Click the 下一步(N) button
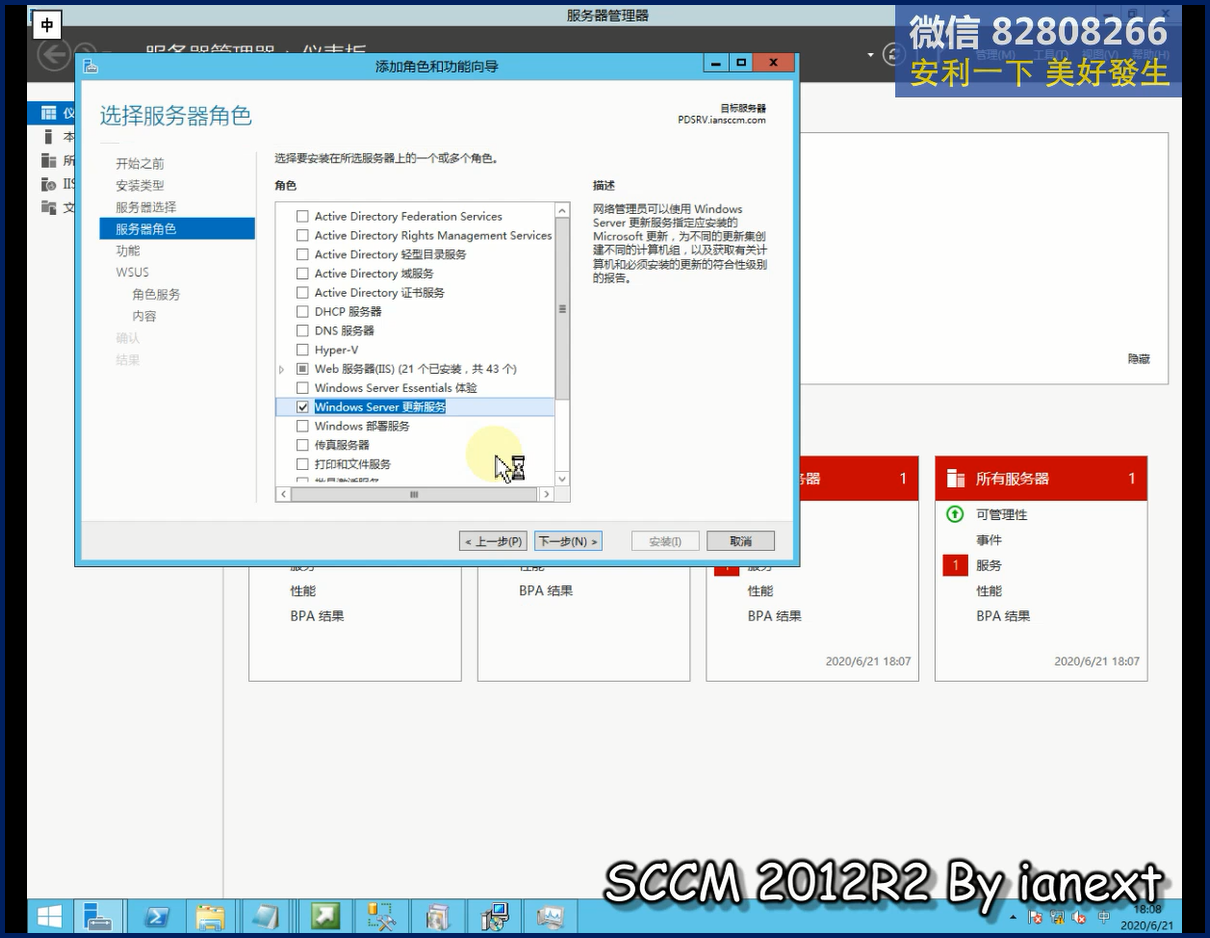 [x=568, y=541]
